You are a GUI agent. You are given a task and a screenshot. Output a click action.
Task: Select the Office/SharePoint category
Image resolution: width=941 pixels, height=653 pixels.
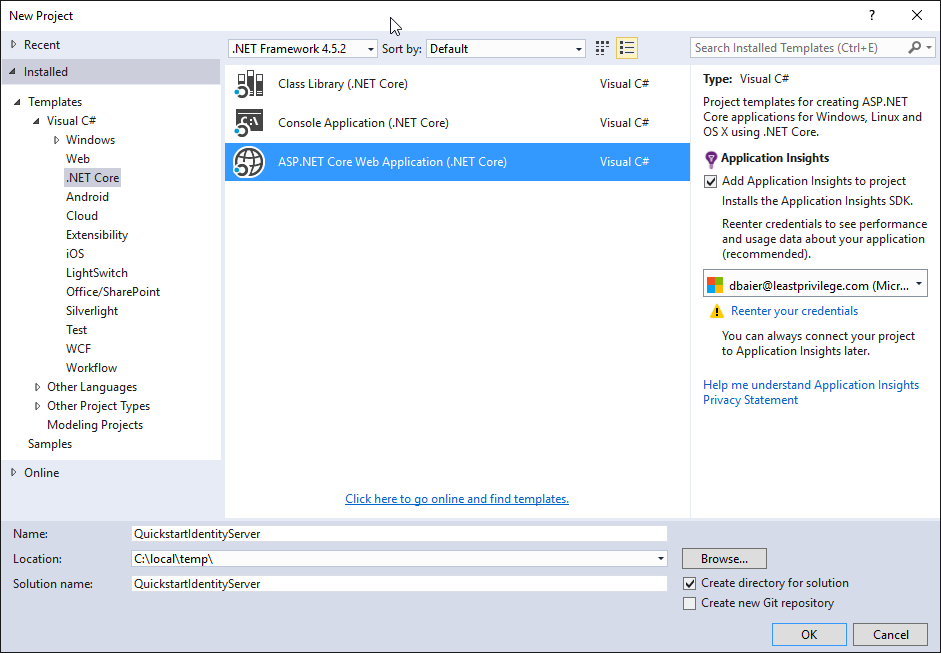113,292
